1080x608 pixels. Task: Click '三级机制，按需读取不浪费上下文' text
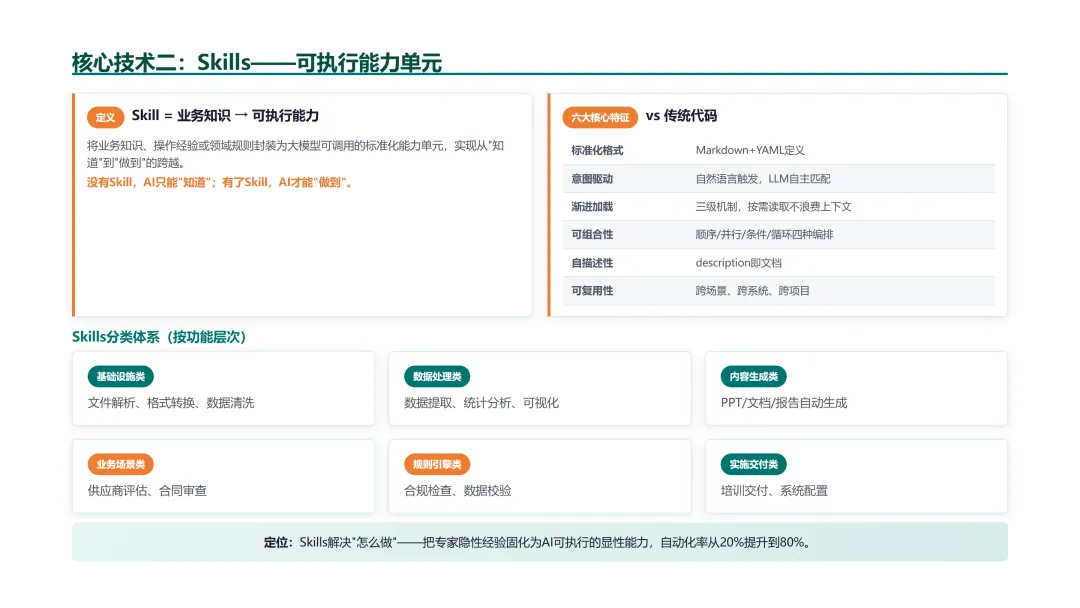pyautogui.click(x=773, y=207)
